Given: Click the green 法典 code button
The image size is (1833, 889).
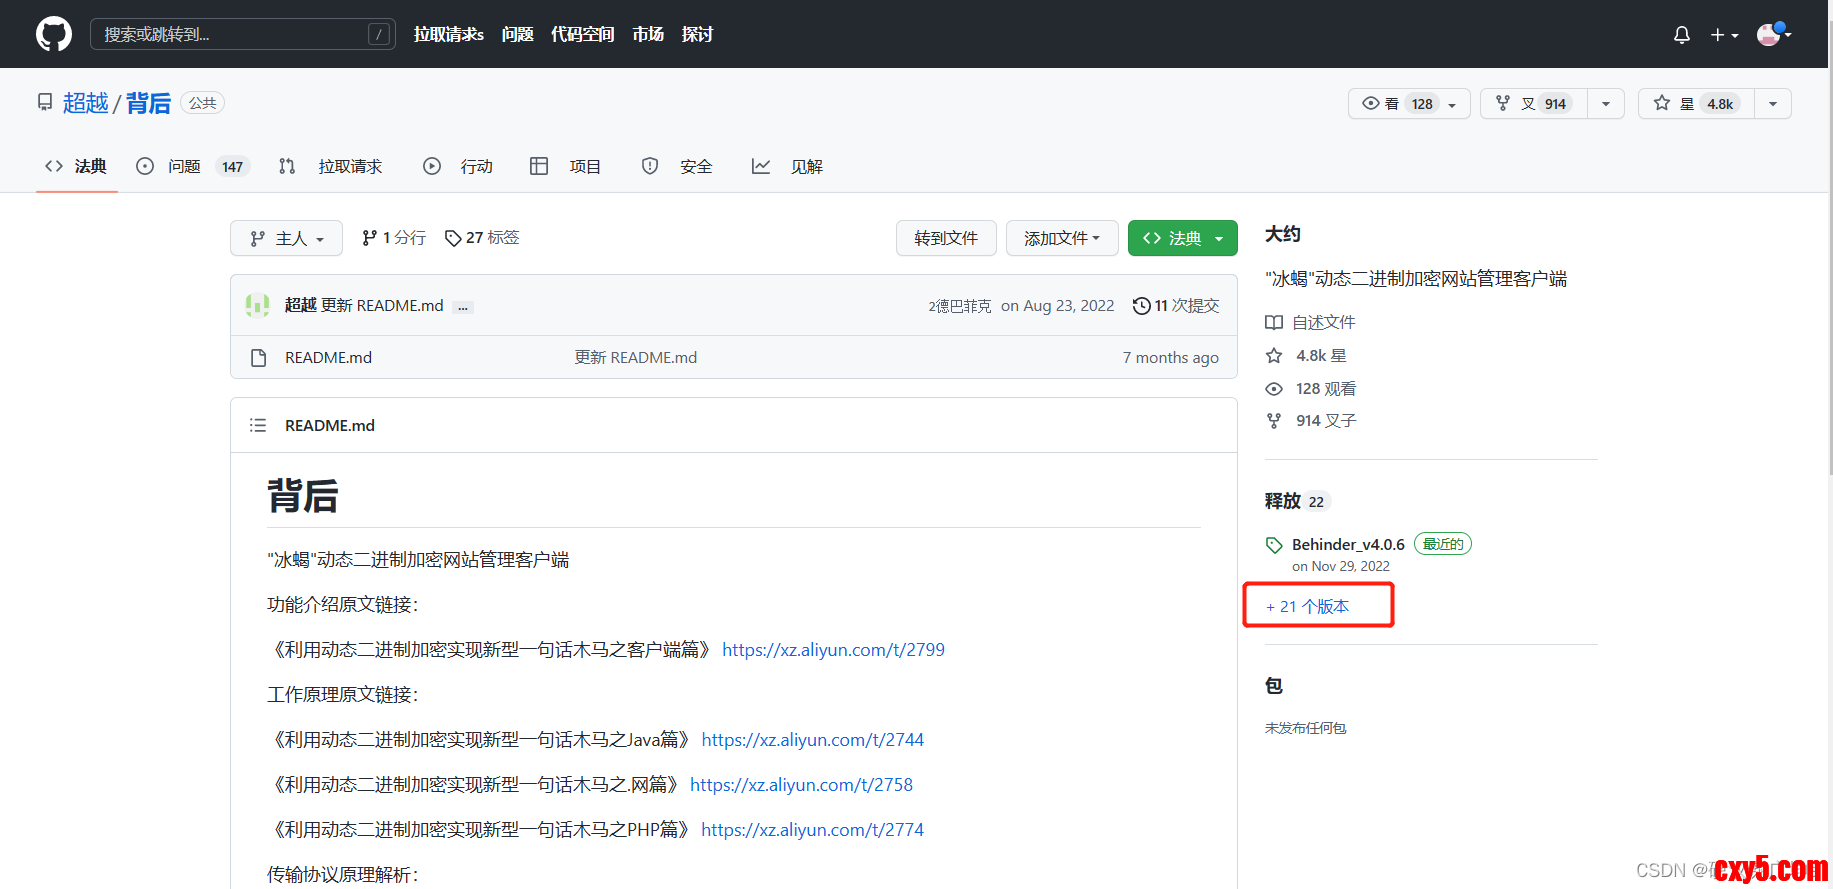Looking at the screenshot, I should (x=1182, y=238).
